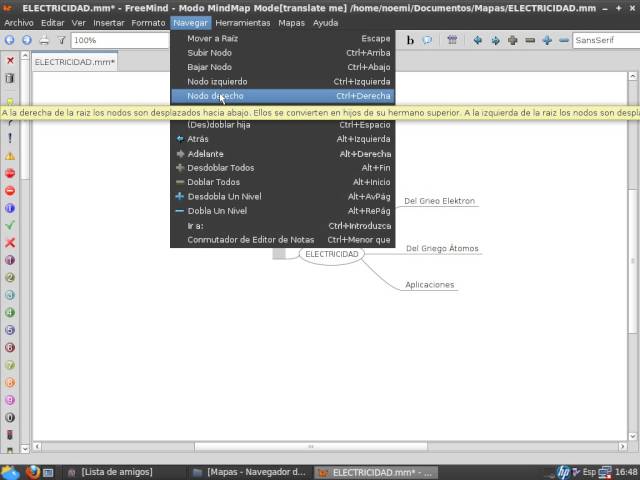Click the next map arrow icon in toolbar
The image size is (640, 480).
[27, 40]
